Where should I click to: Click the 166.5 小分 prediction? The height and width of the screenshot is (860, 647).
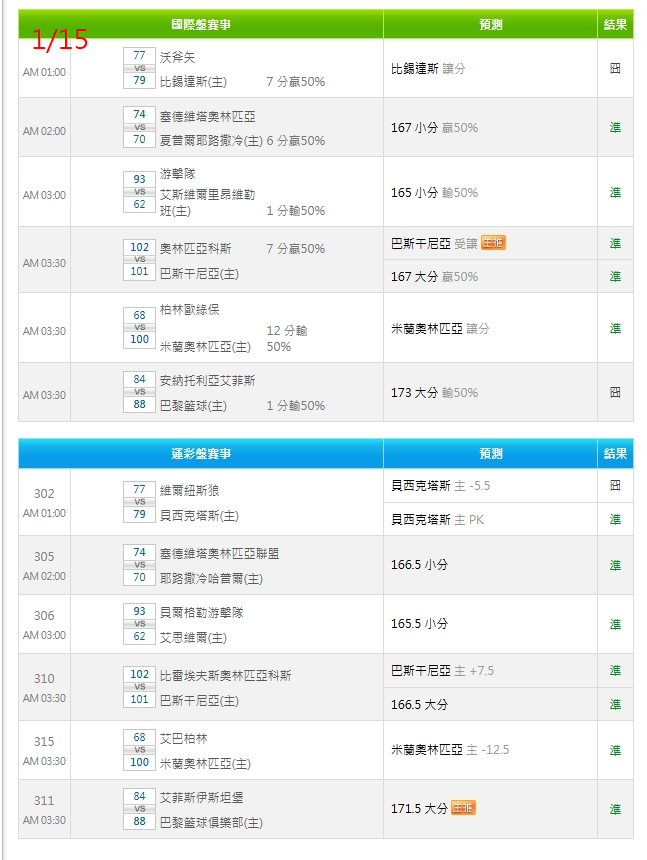click(x=419, y=565)
